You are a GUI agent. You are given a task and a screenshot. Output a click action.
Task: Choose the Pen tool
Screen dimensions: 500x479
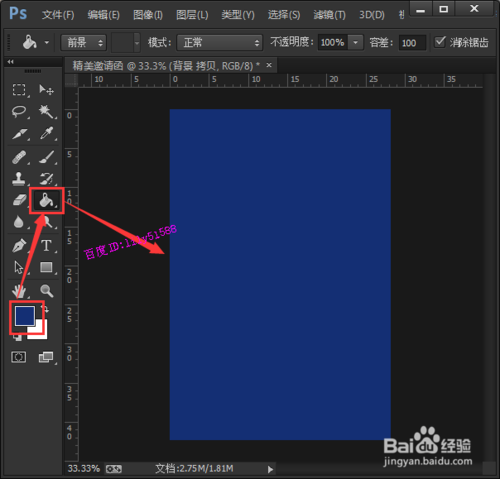click(x=19, y=246)
